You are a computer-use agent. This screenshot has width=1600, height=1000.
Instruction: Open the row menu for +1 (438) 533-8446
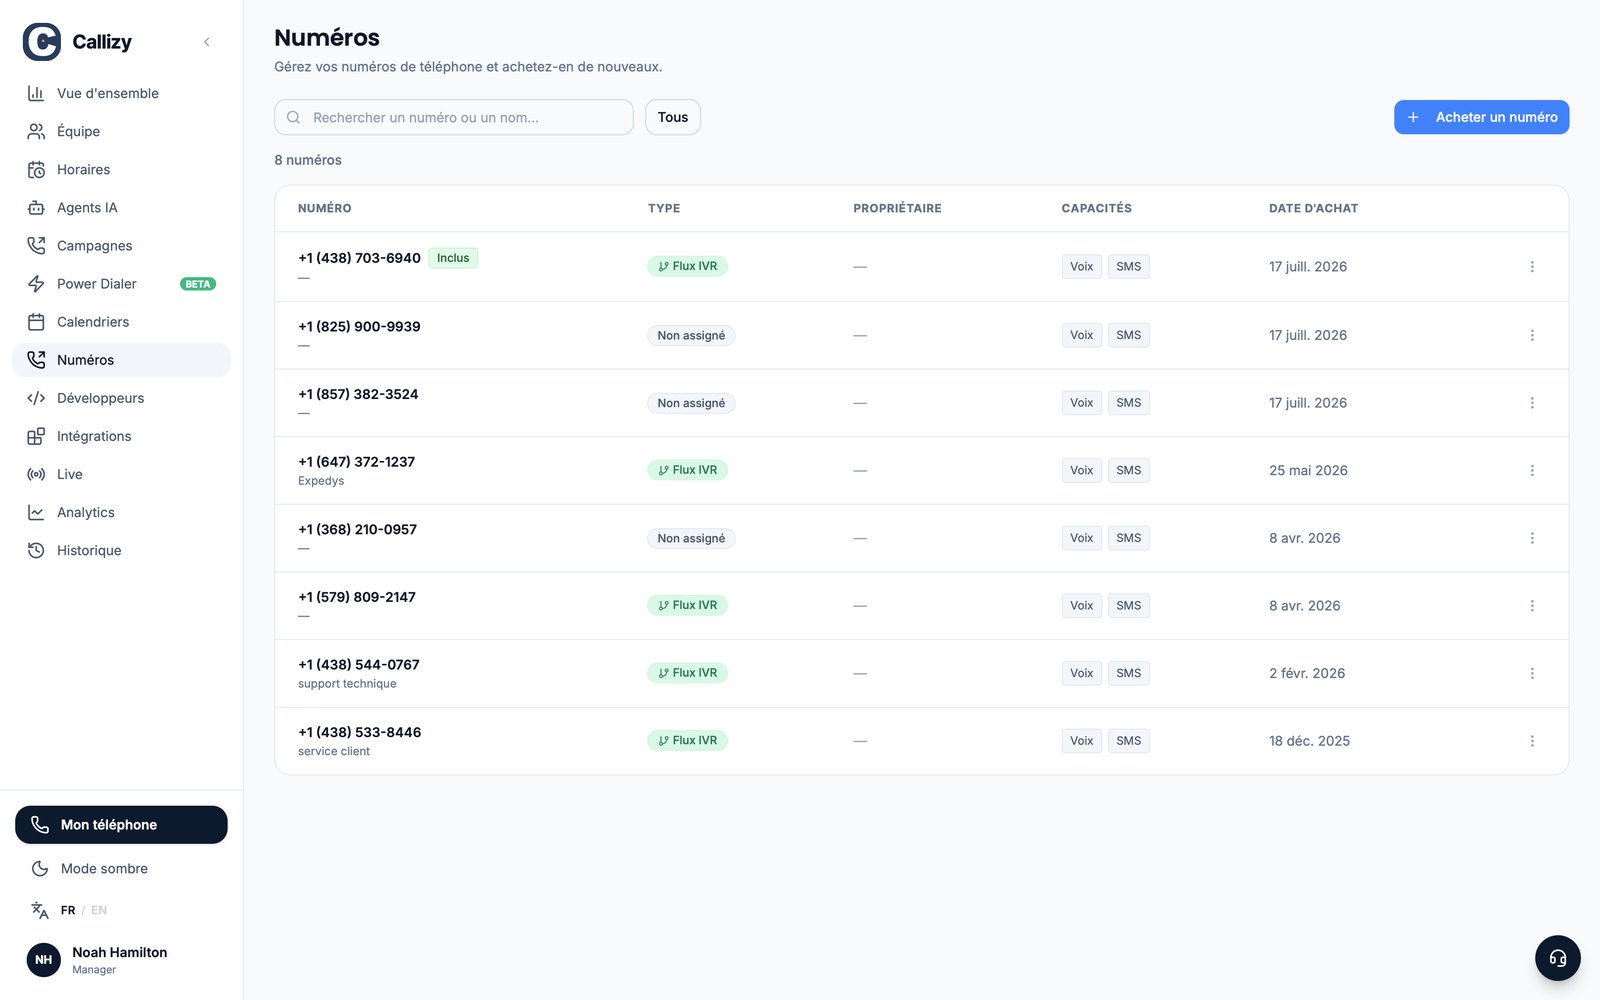pyautogui.click(x=1532, y=741)
